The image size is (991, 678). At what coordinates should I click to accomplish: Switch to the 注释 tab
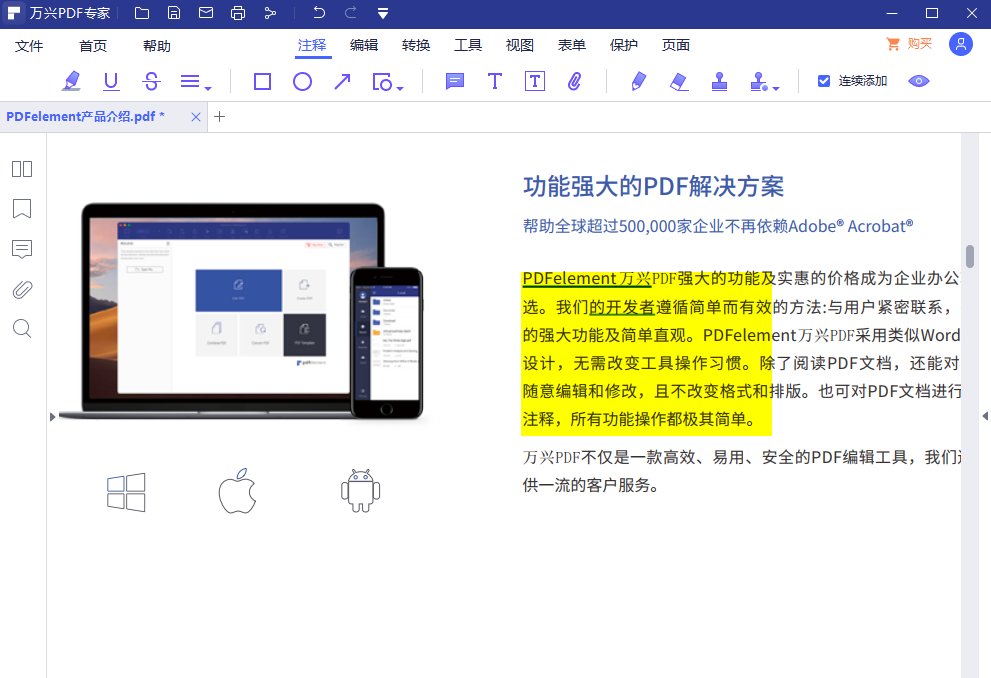pyautogui.click(x=312, y=45)
